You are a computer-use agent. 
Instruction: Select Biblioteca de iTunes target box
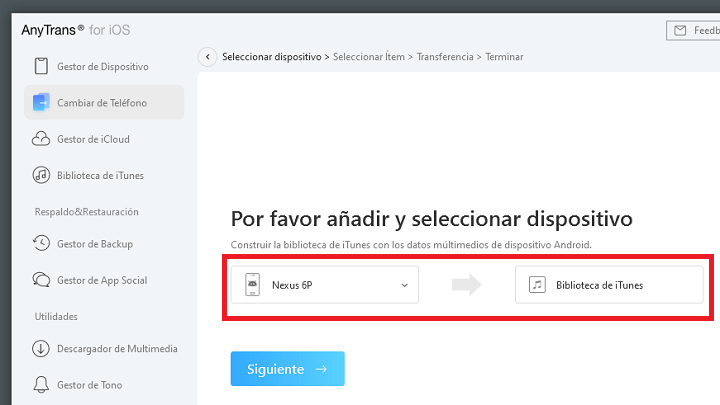coord(609,285)
